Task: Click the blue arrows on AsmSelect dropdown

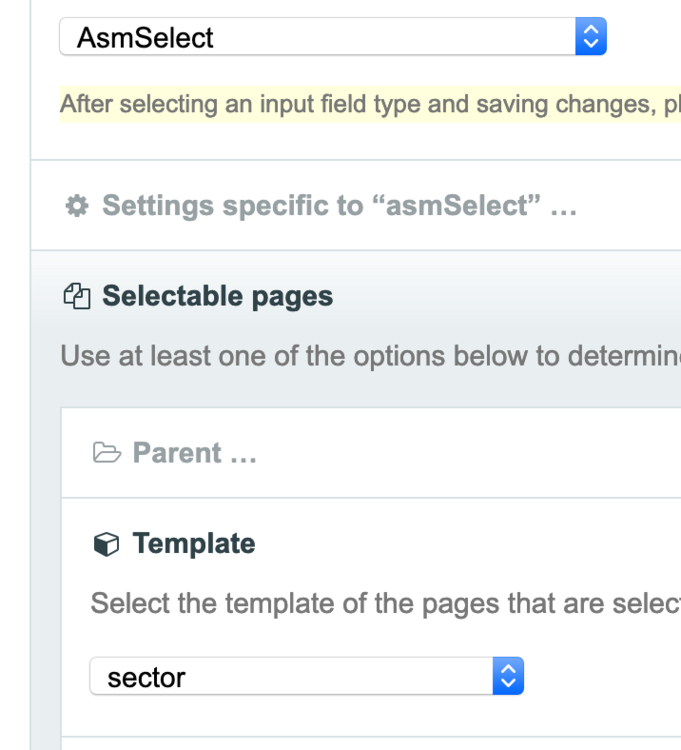Action: (x=591, y=38)
